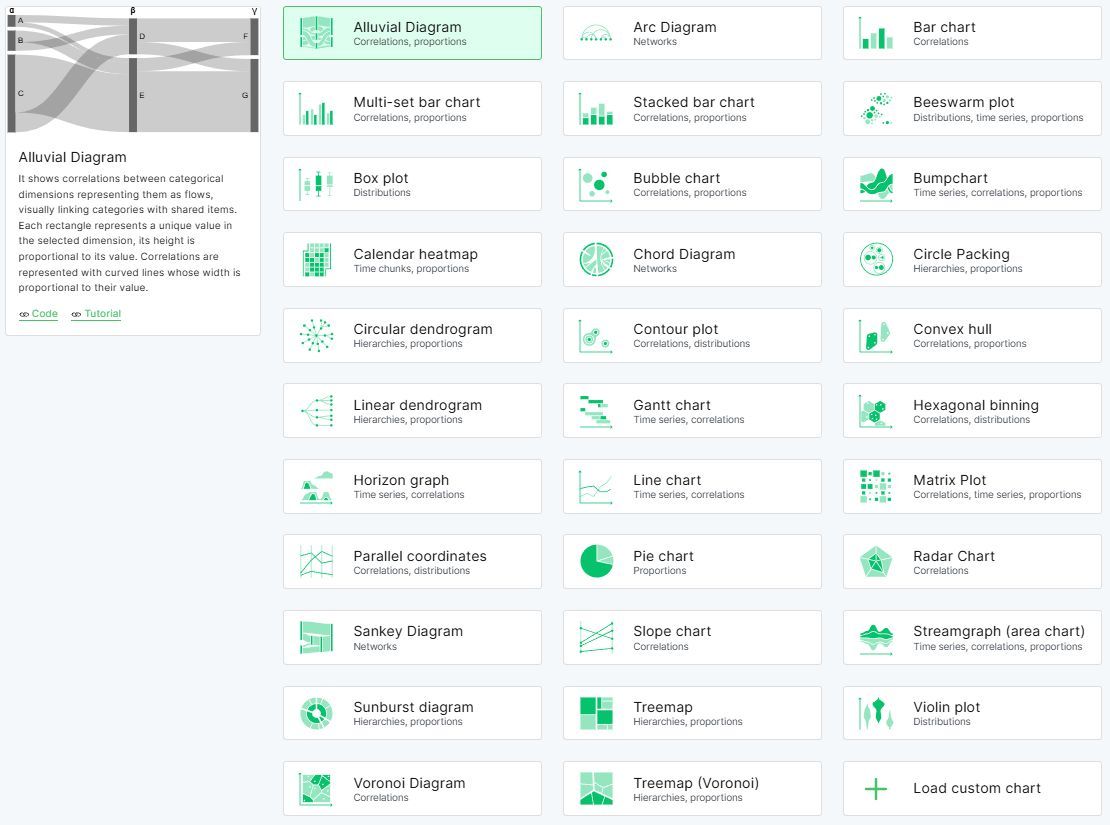Viewport: 1110px width, 825px height.
Task: Click the Slope chart icon
Action: click(x=596, y=637)
